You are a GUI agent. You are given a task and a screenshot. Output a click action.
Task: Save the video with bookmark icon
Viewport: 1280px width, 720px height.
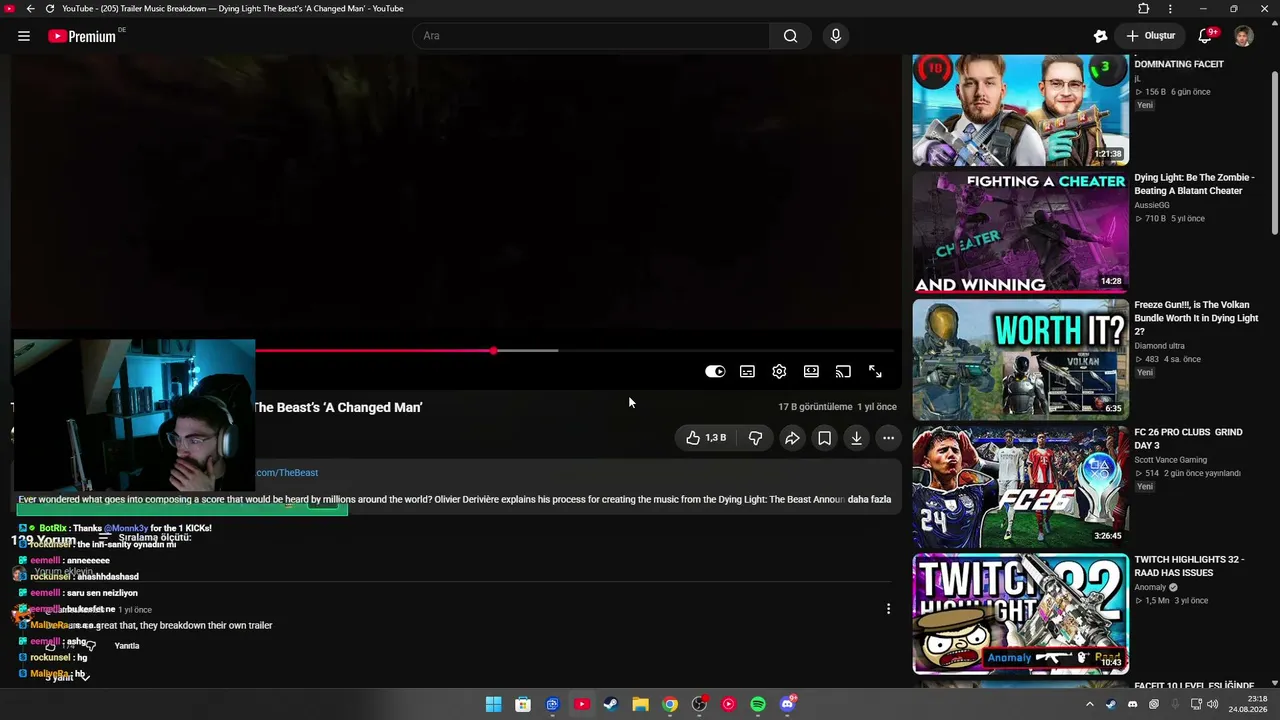[824, 438]
